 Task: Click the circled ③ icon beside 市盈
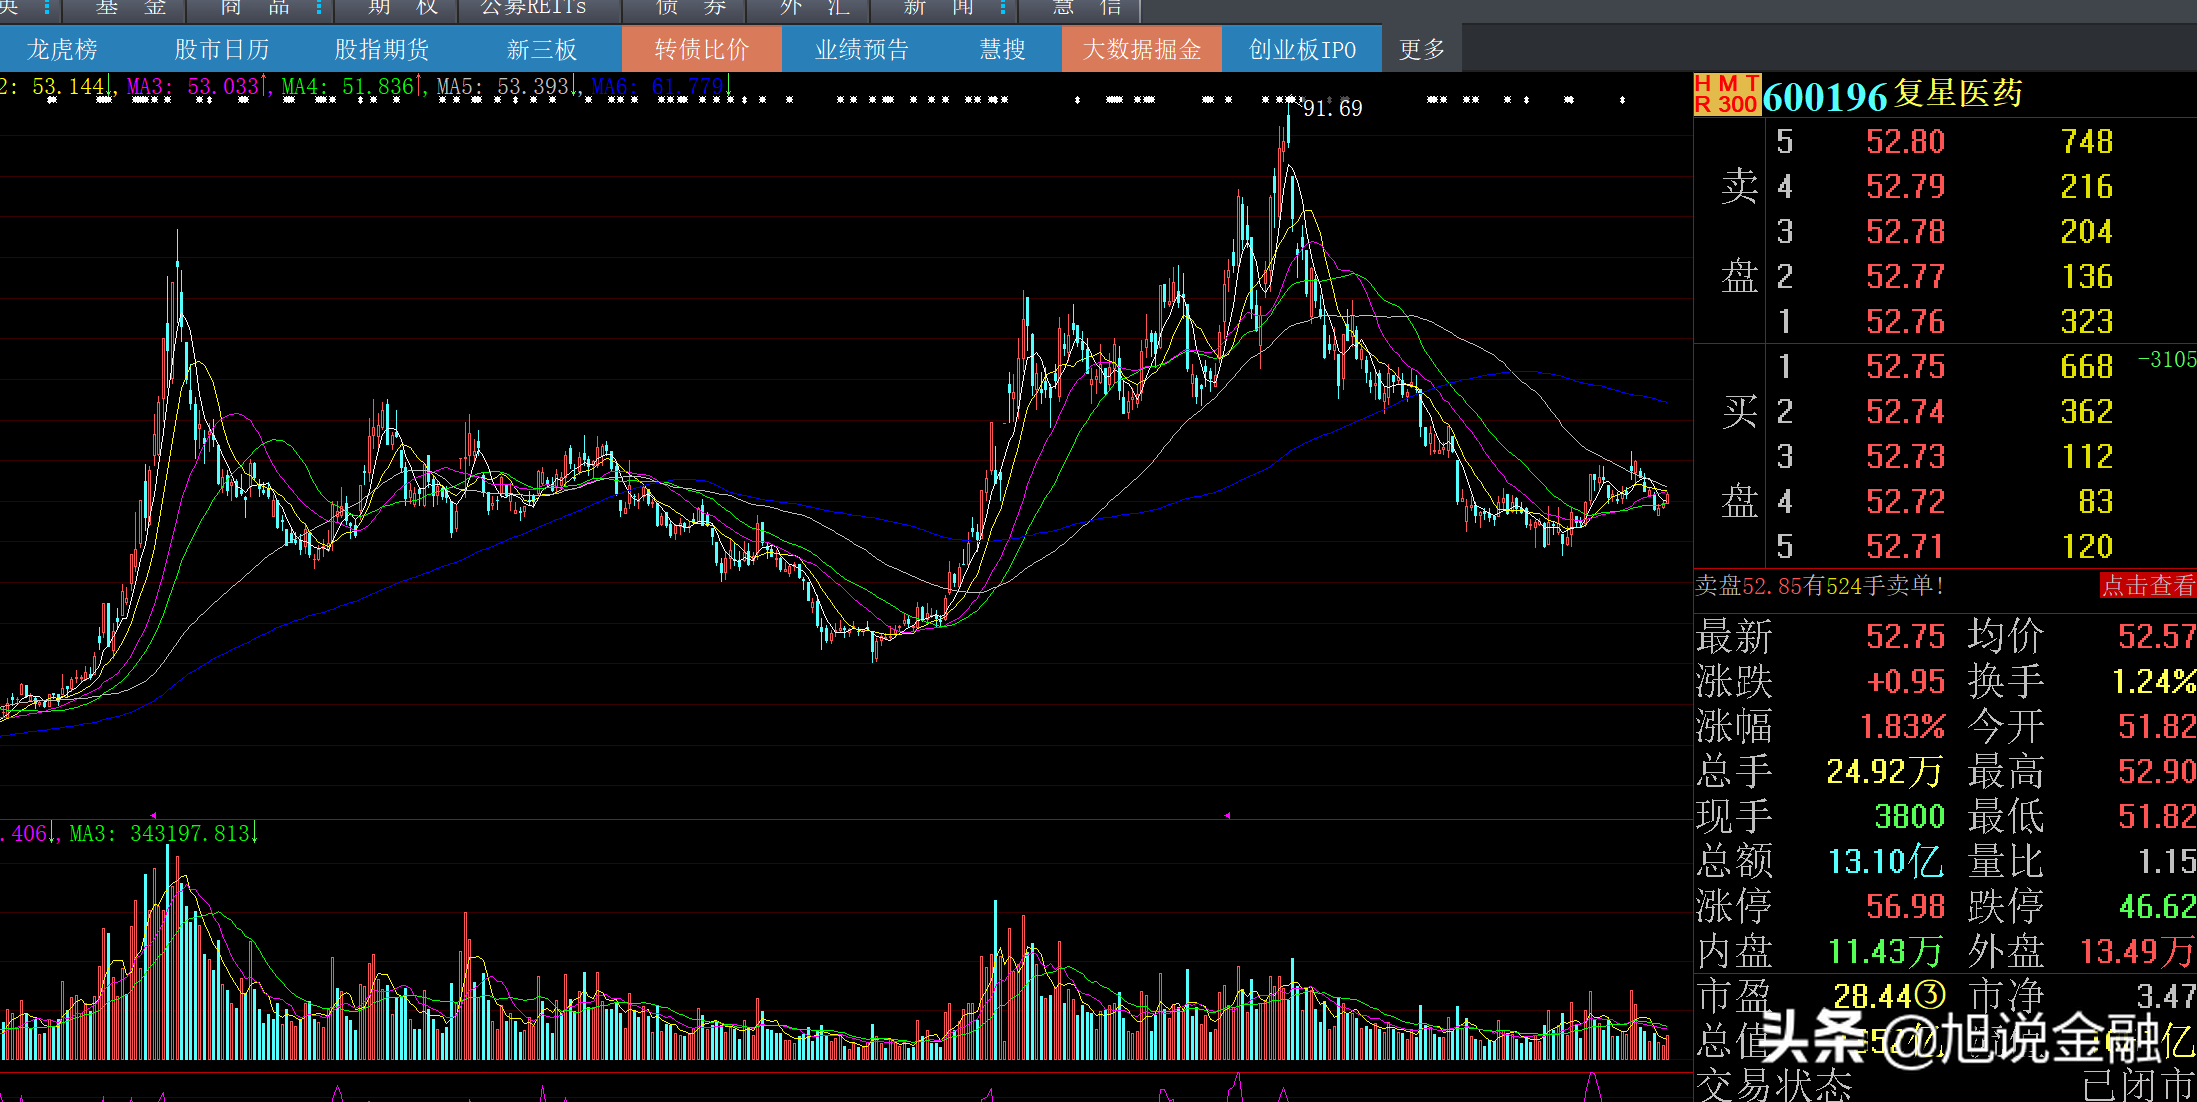(x=1931, y=996)
